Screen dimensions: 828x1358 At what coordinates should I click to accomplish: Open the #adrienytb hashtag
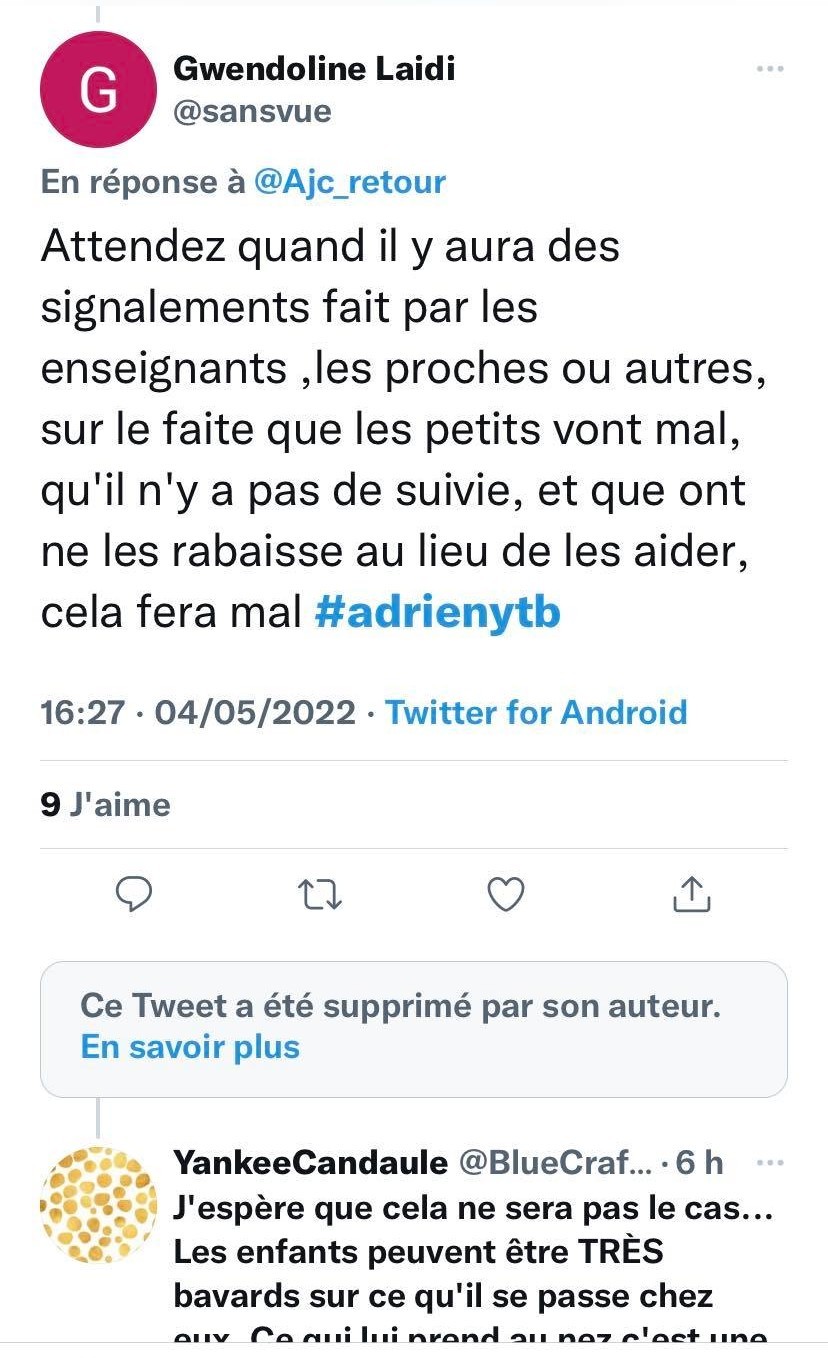437,613
